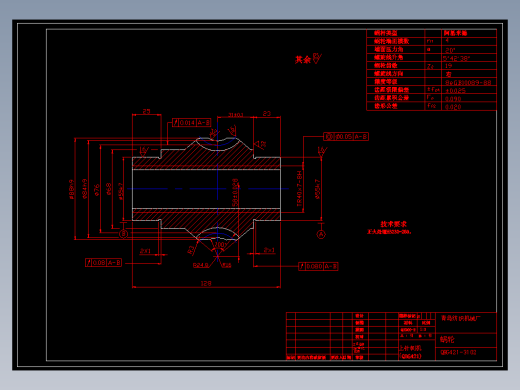
Task: Select the Φ76 diameter dimension
Action: point(97,190)
